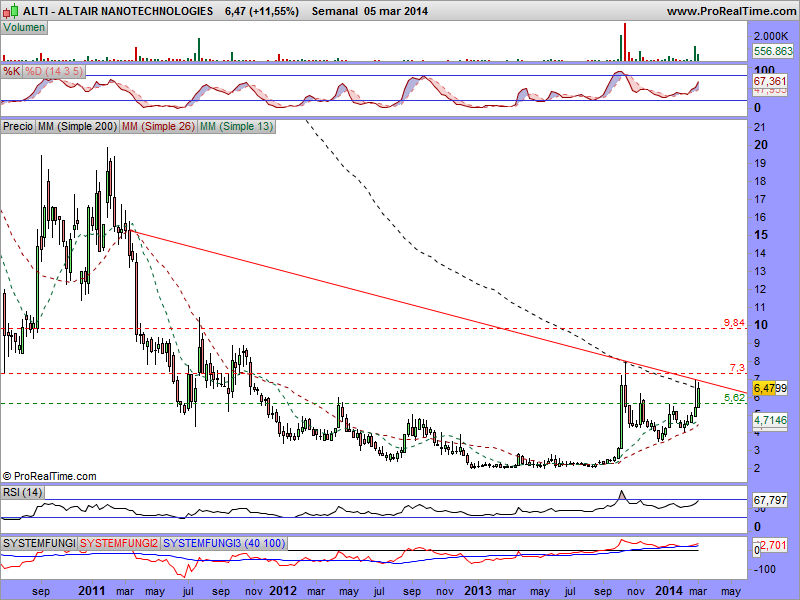The image size is (800, 600).
Task: Click the 7,3 resistance level label
Action: click(x=737, y=367)
